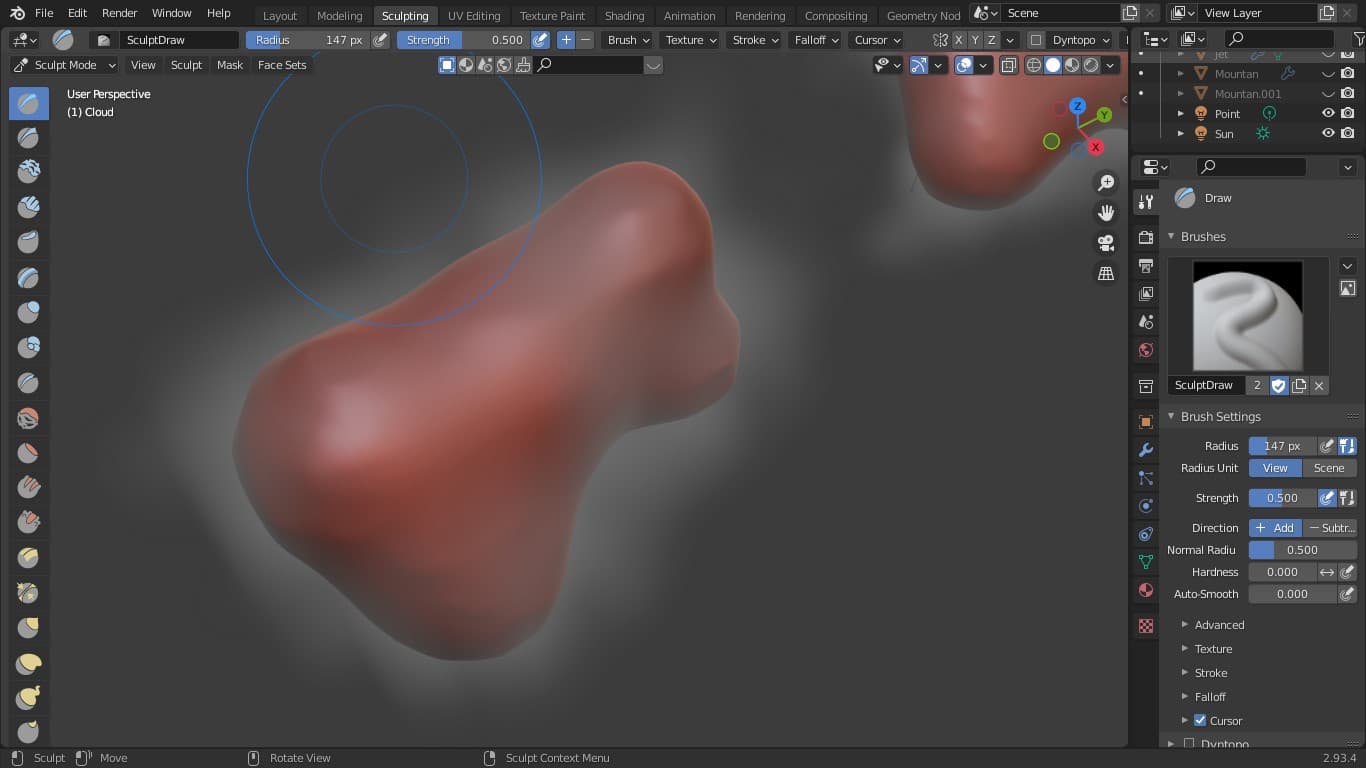Click the SculptDraw brush preview thumbnail
Viewport: 1366px width, 768px height.
click(1247, 316)
